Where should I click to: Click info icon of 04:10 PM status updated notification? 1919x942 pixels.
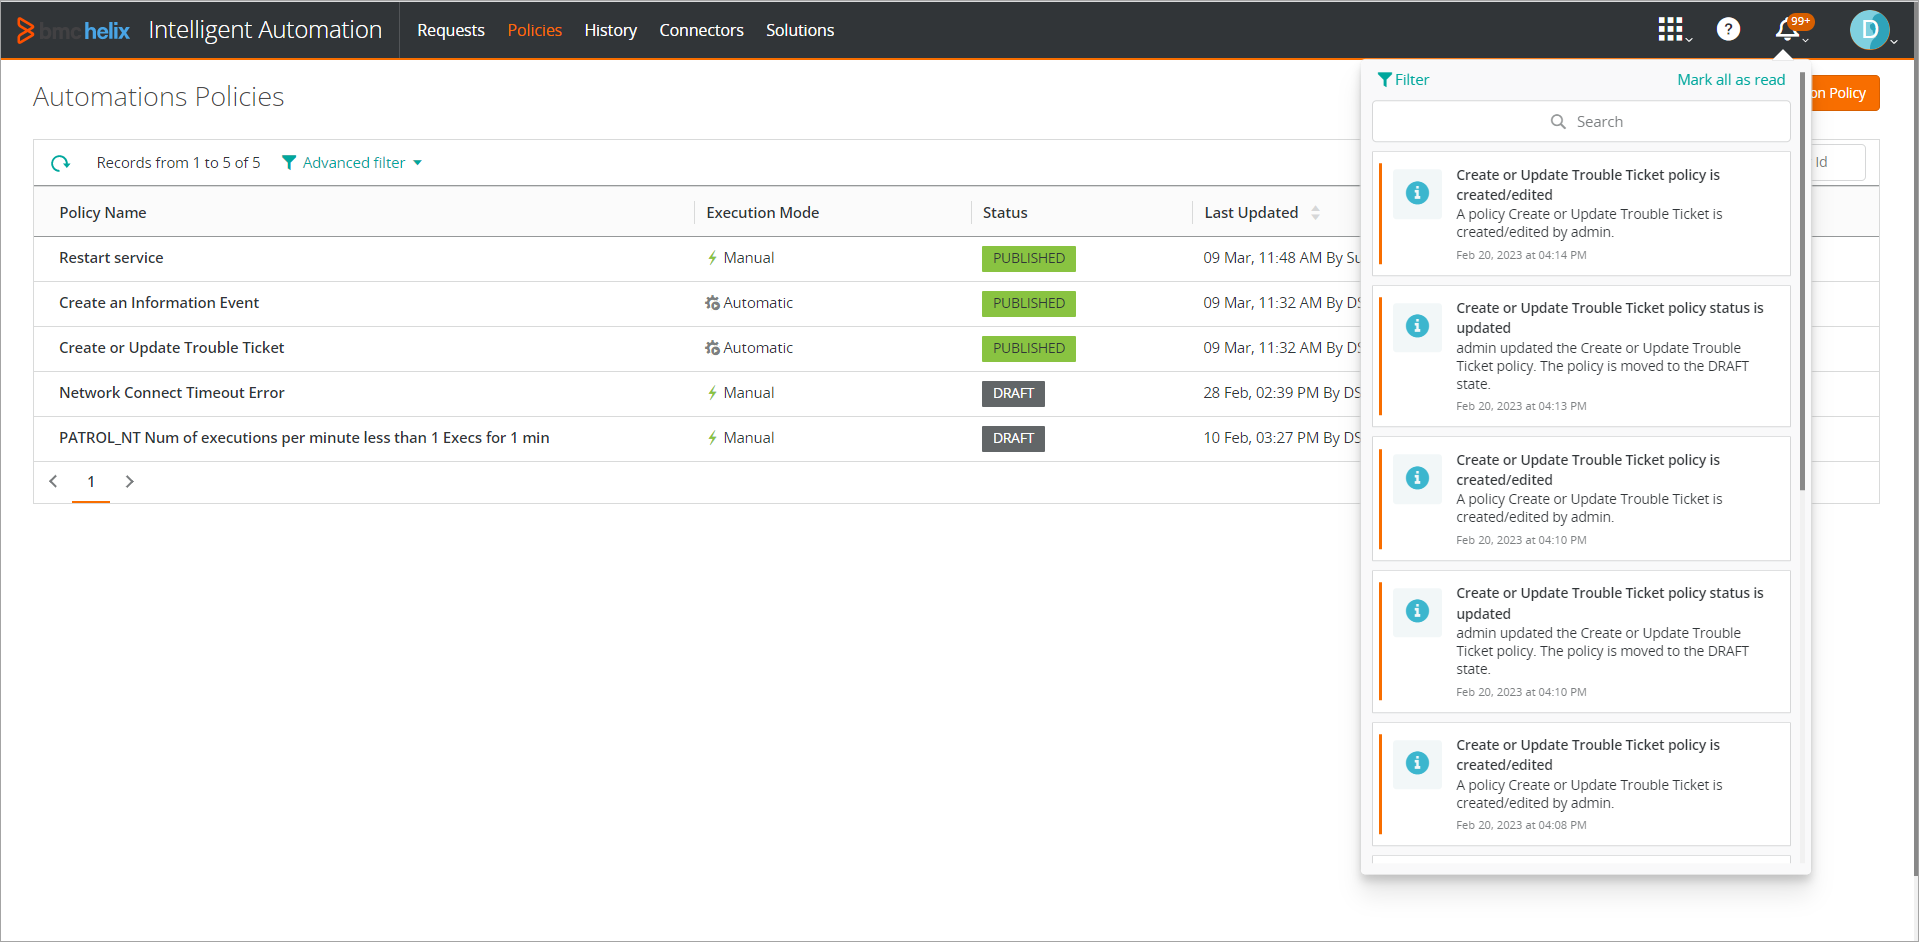pyautogui.click(x=1417, y=611)
